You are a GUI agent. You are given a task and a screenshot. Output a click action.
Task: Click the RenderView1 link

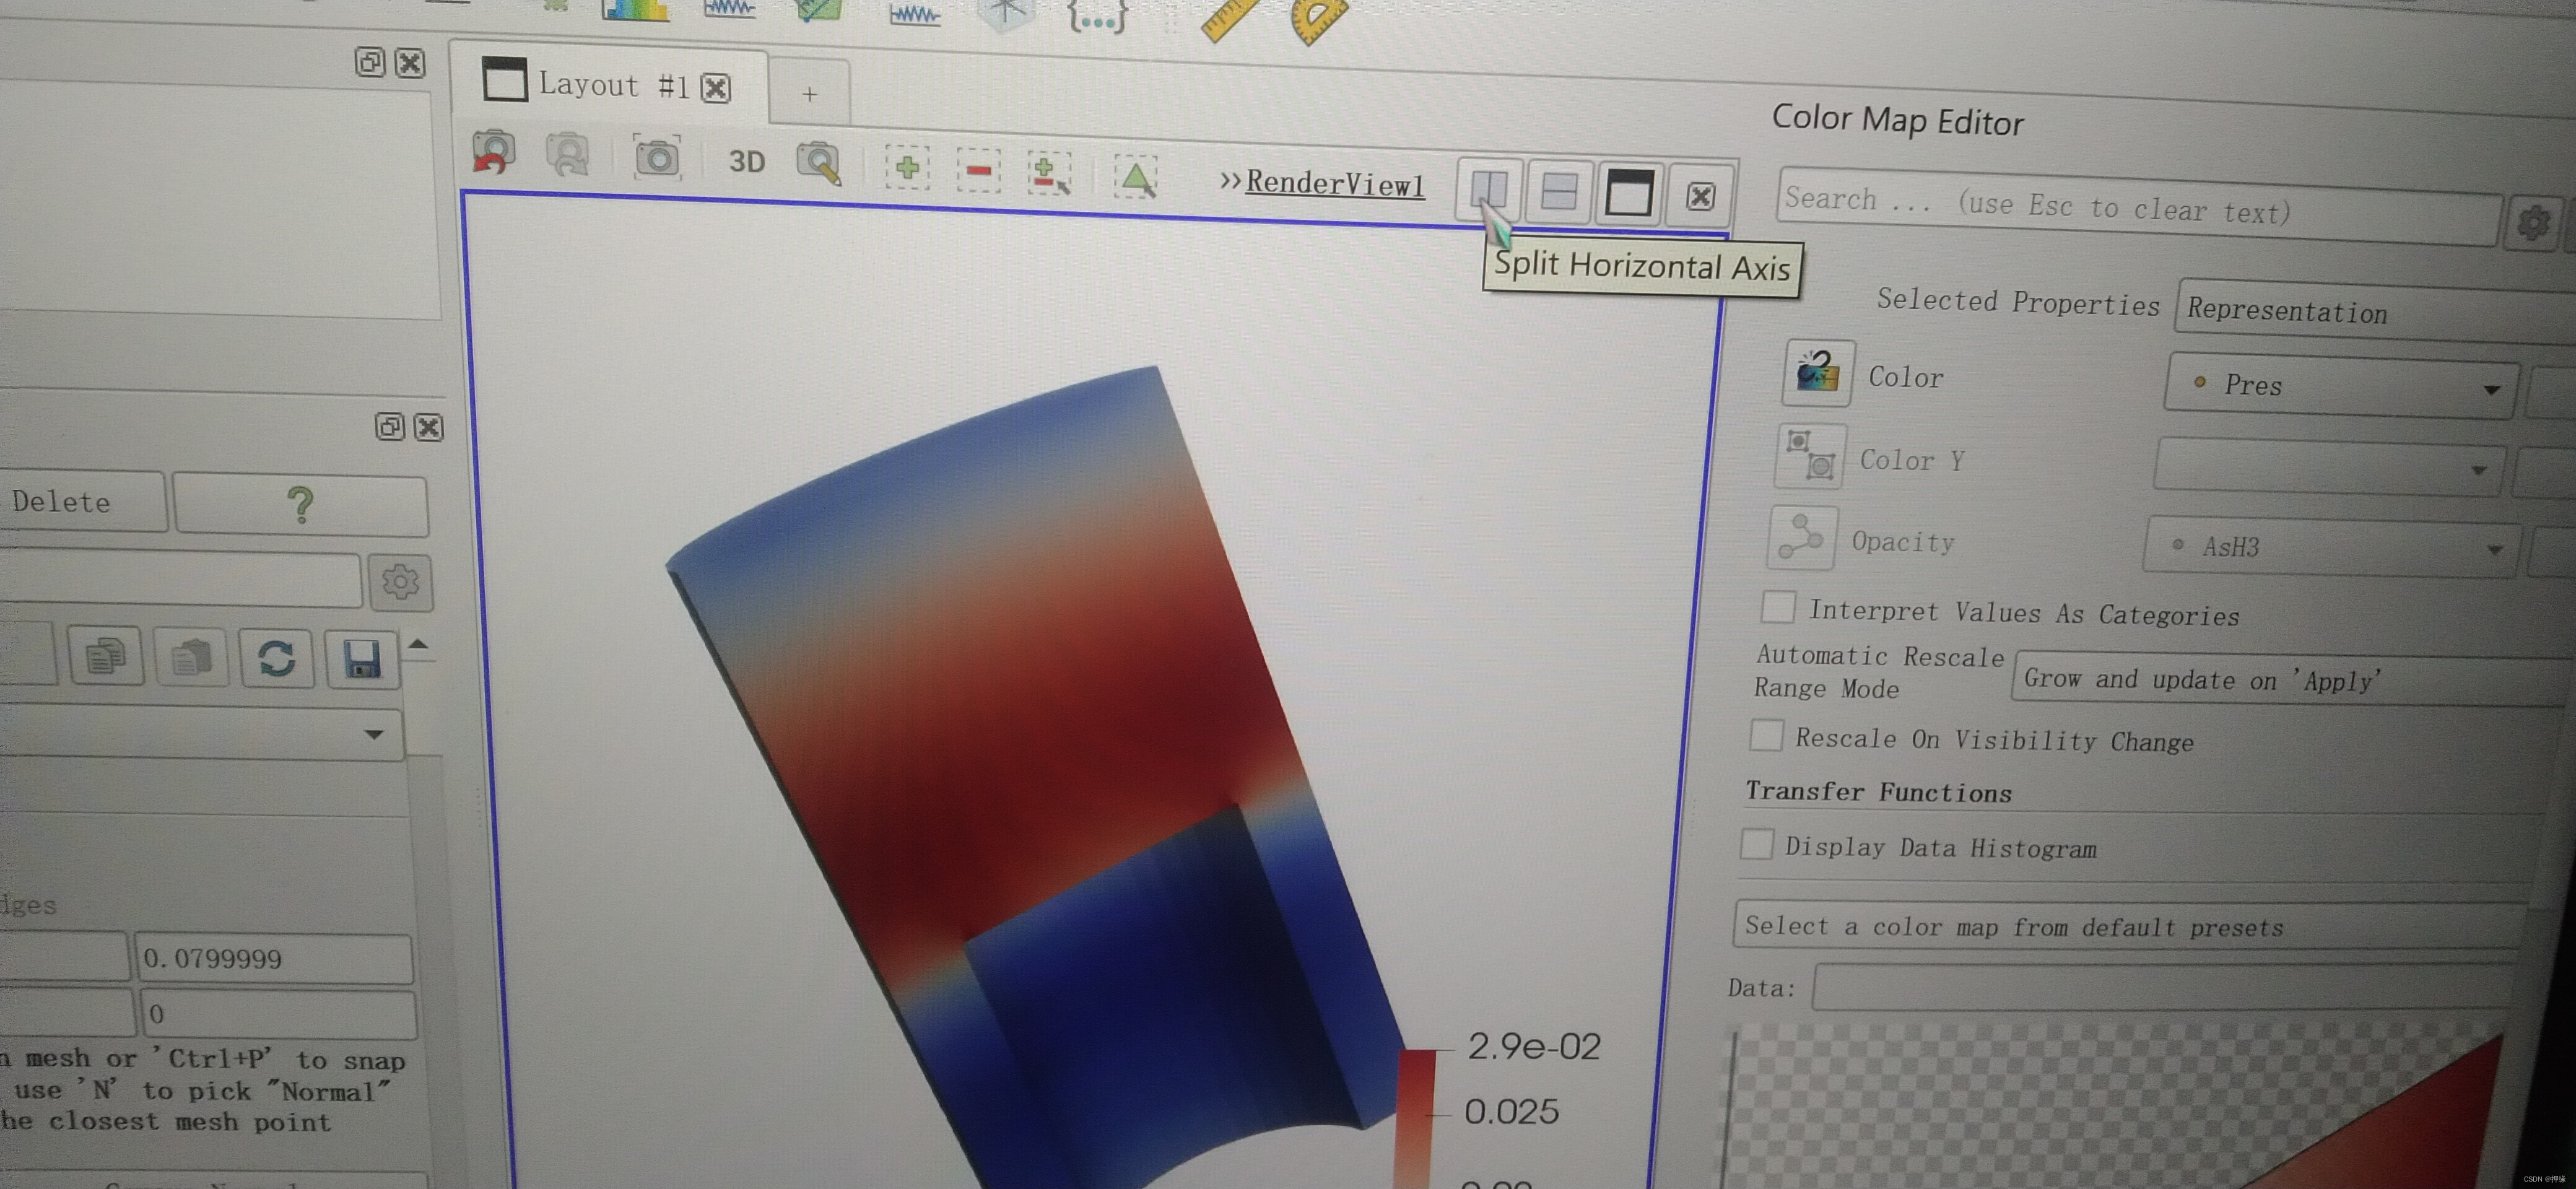(x=1335, y=184)
